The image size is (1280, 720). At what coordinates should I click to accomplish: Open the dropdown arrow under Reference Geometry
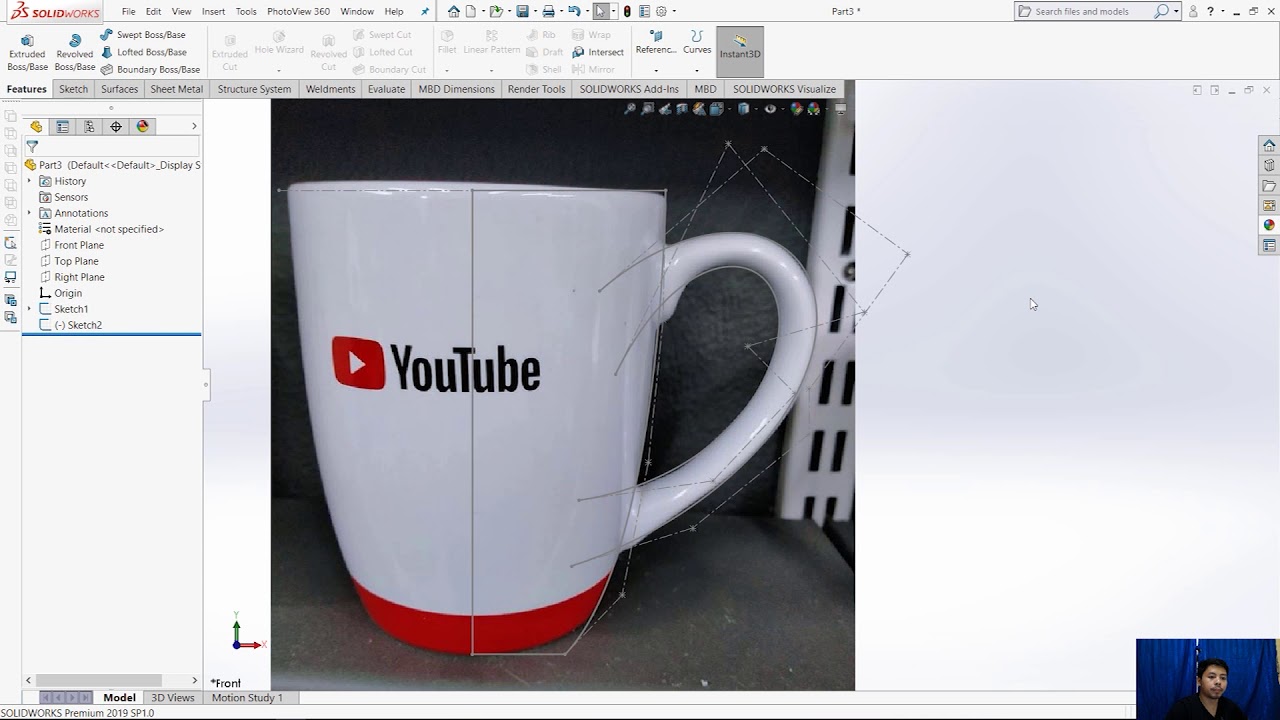coord(656,70)
